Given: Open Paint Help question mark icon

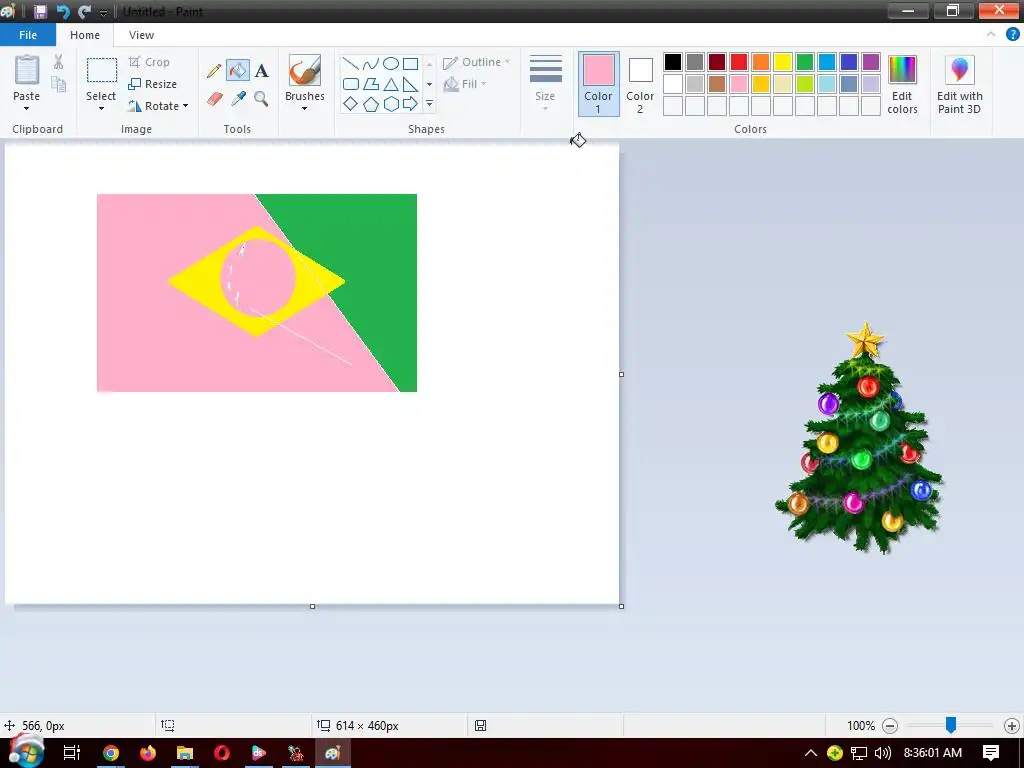Looking at the screenshot, I should point(1012,35).
